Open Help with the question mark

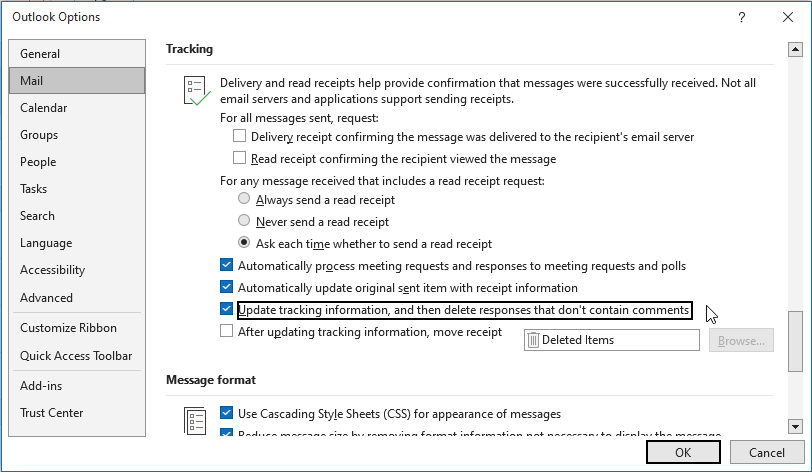[742, 17]
